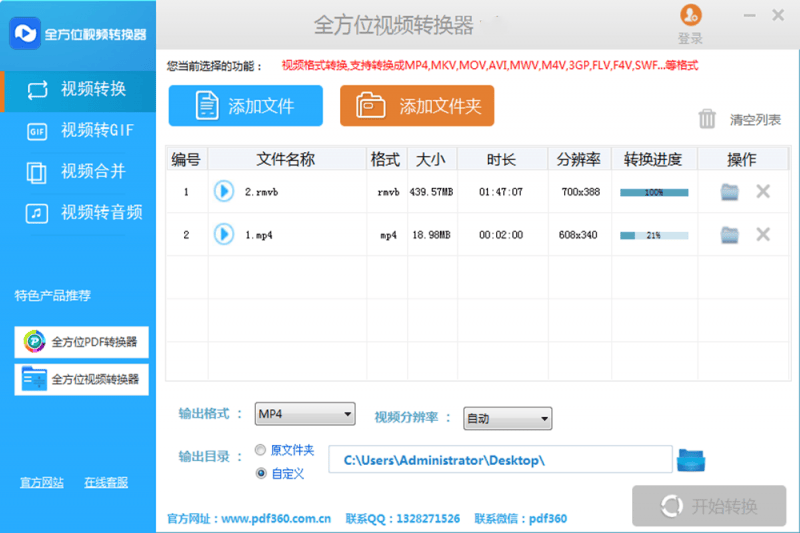The width and height of the screenshot is (800, 533).
Task: Click the 添加文件夹 button
Action: [417, 106]
